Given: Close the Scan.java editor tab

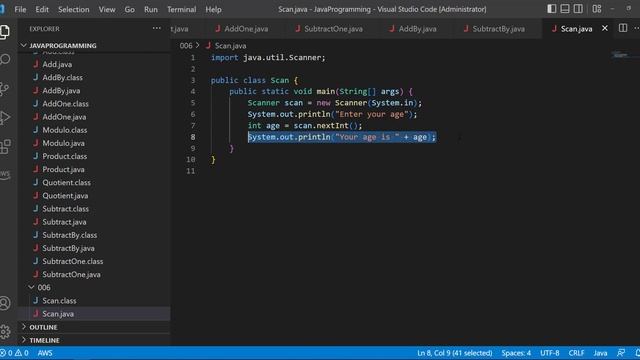Looking at the screenshot, I should click(604, 28).
